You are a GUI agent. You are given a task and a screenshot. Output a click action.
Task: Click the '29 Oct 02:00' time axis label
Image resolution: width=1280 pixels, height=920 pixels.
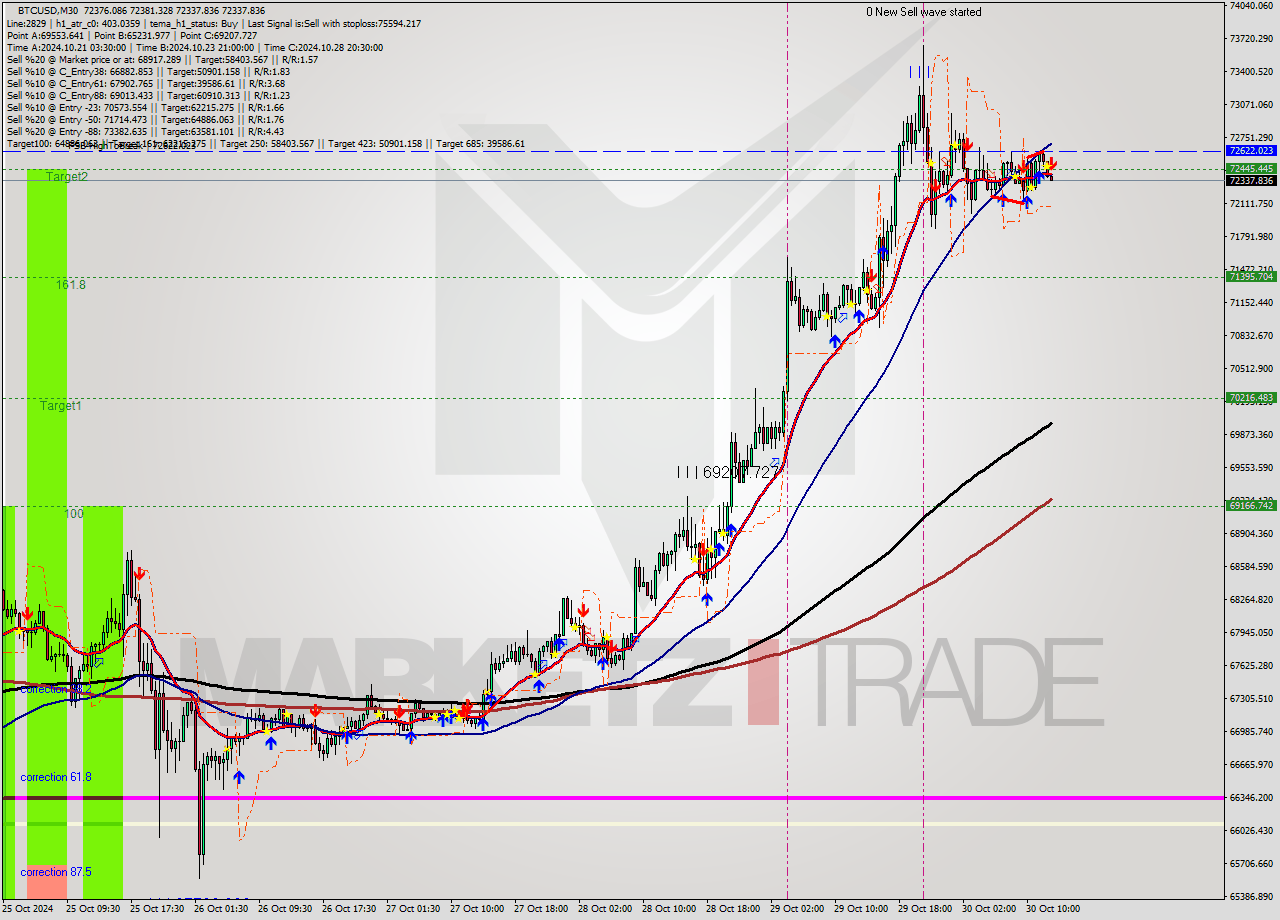797,909
